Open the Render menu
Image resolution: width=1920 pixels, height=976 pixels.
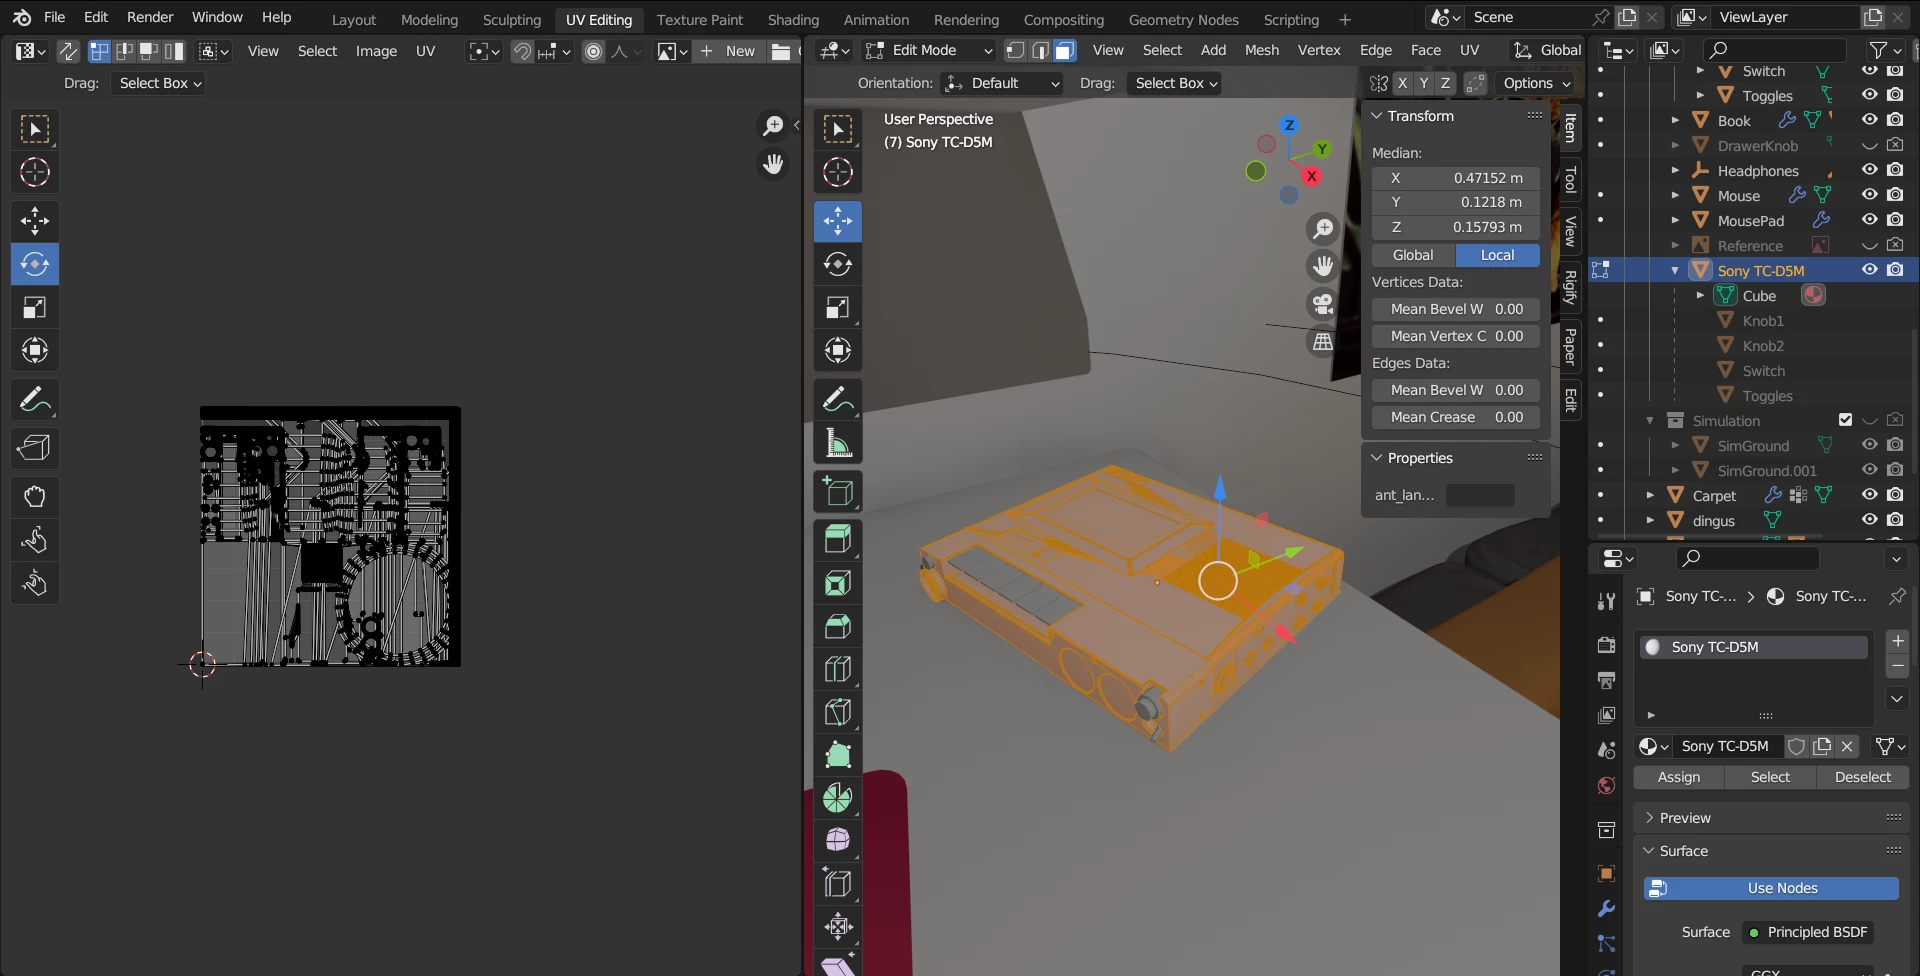150,17
